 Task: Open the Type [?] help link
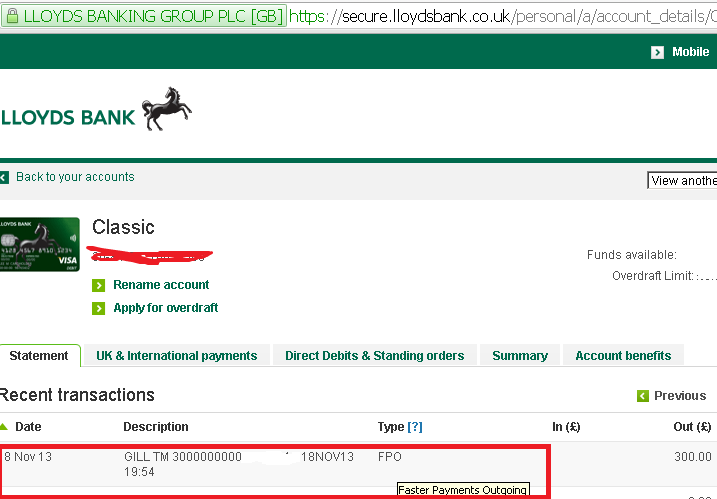pos(415,427)
